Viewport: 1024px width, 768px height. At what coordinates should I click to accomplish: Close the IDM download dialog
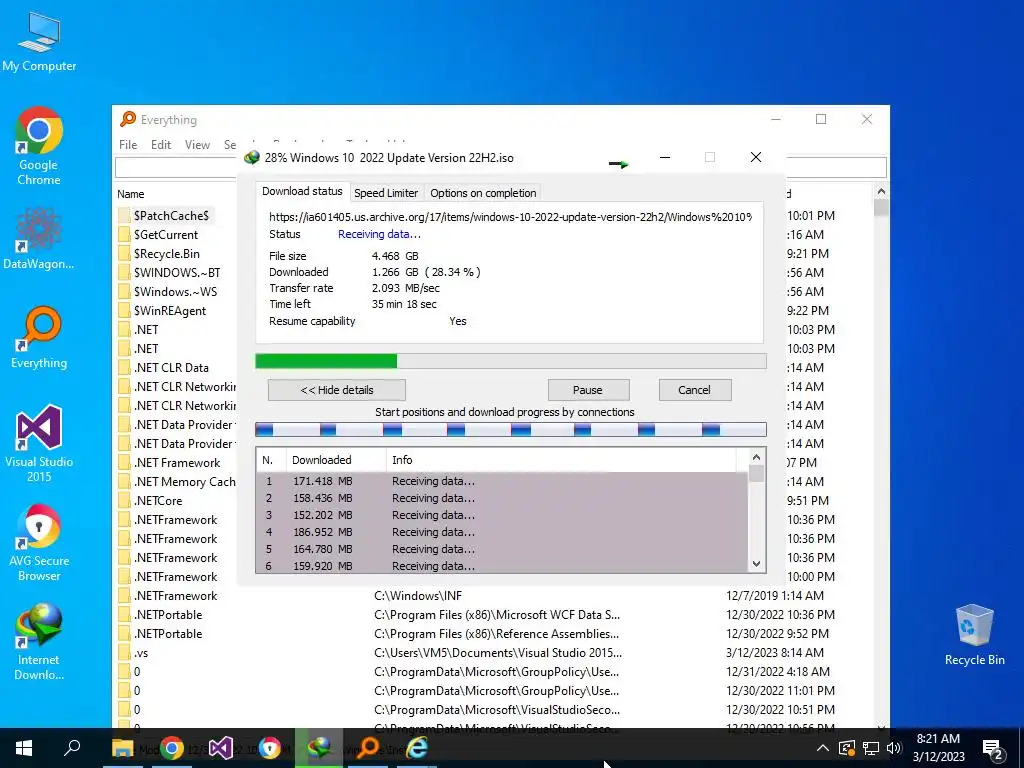[x=756, y=157]
